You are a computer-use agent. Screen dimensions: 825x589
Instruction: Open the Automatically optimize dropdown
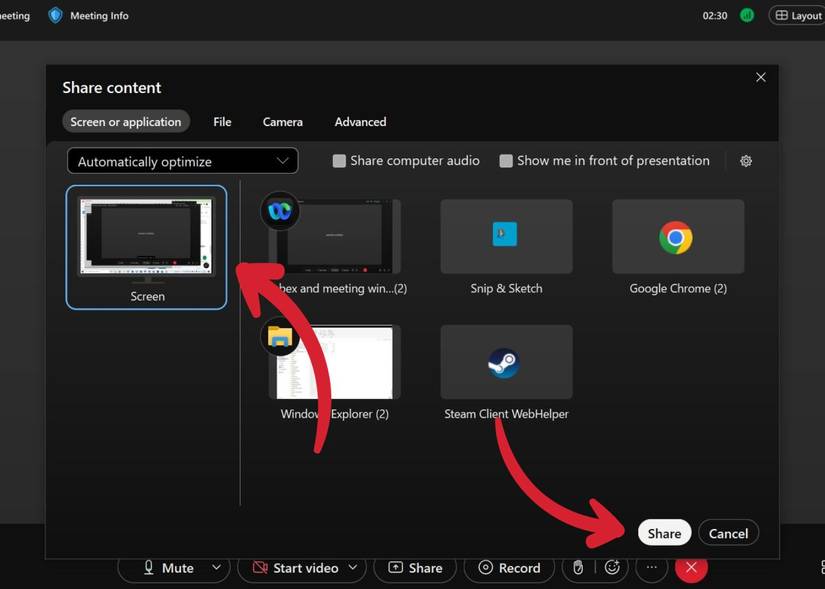pyautogui.click(x=182, y=160)
